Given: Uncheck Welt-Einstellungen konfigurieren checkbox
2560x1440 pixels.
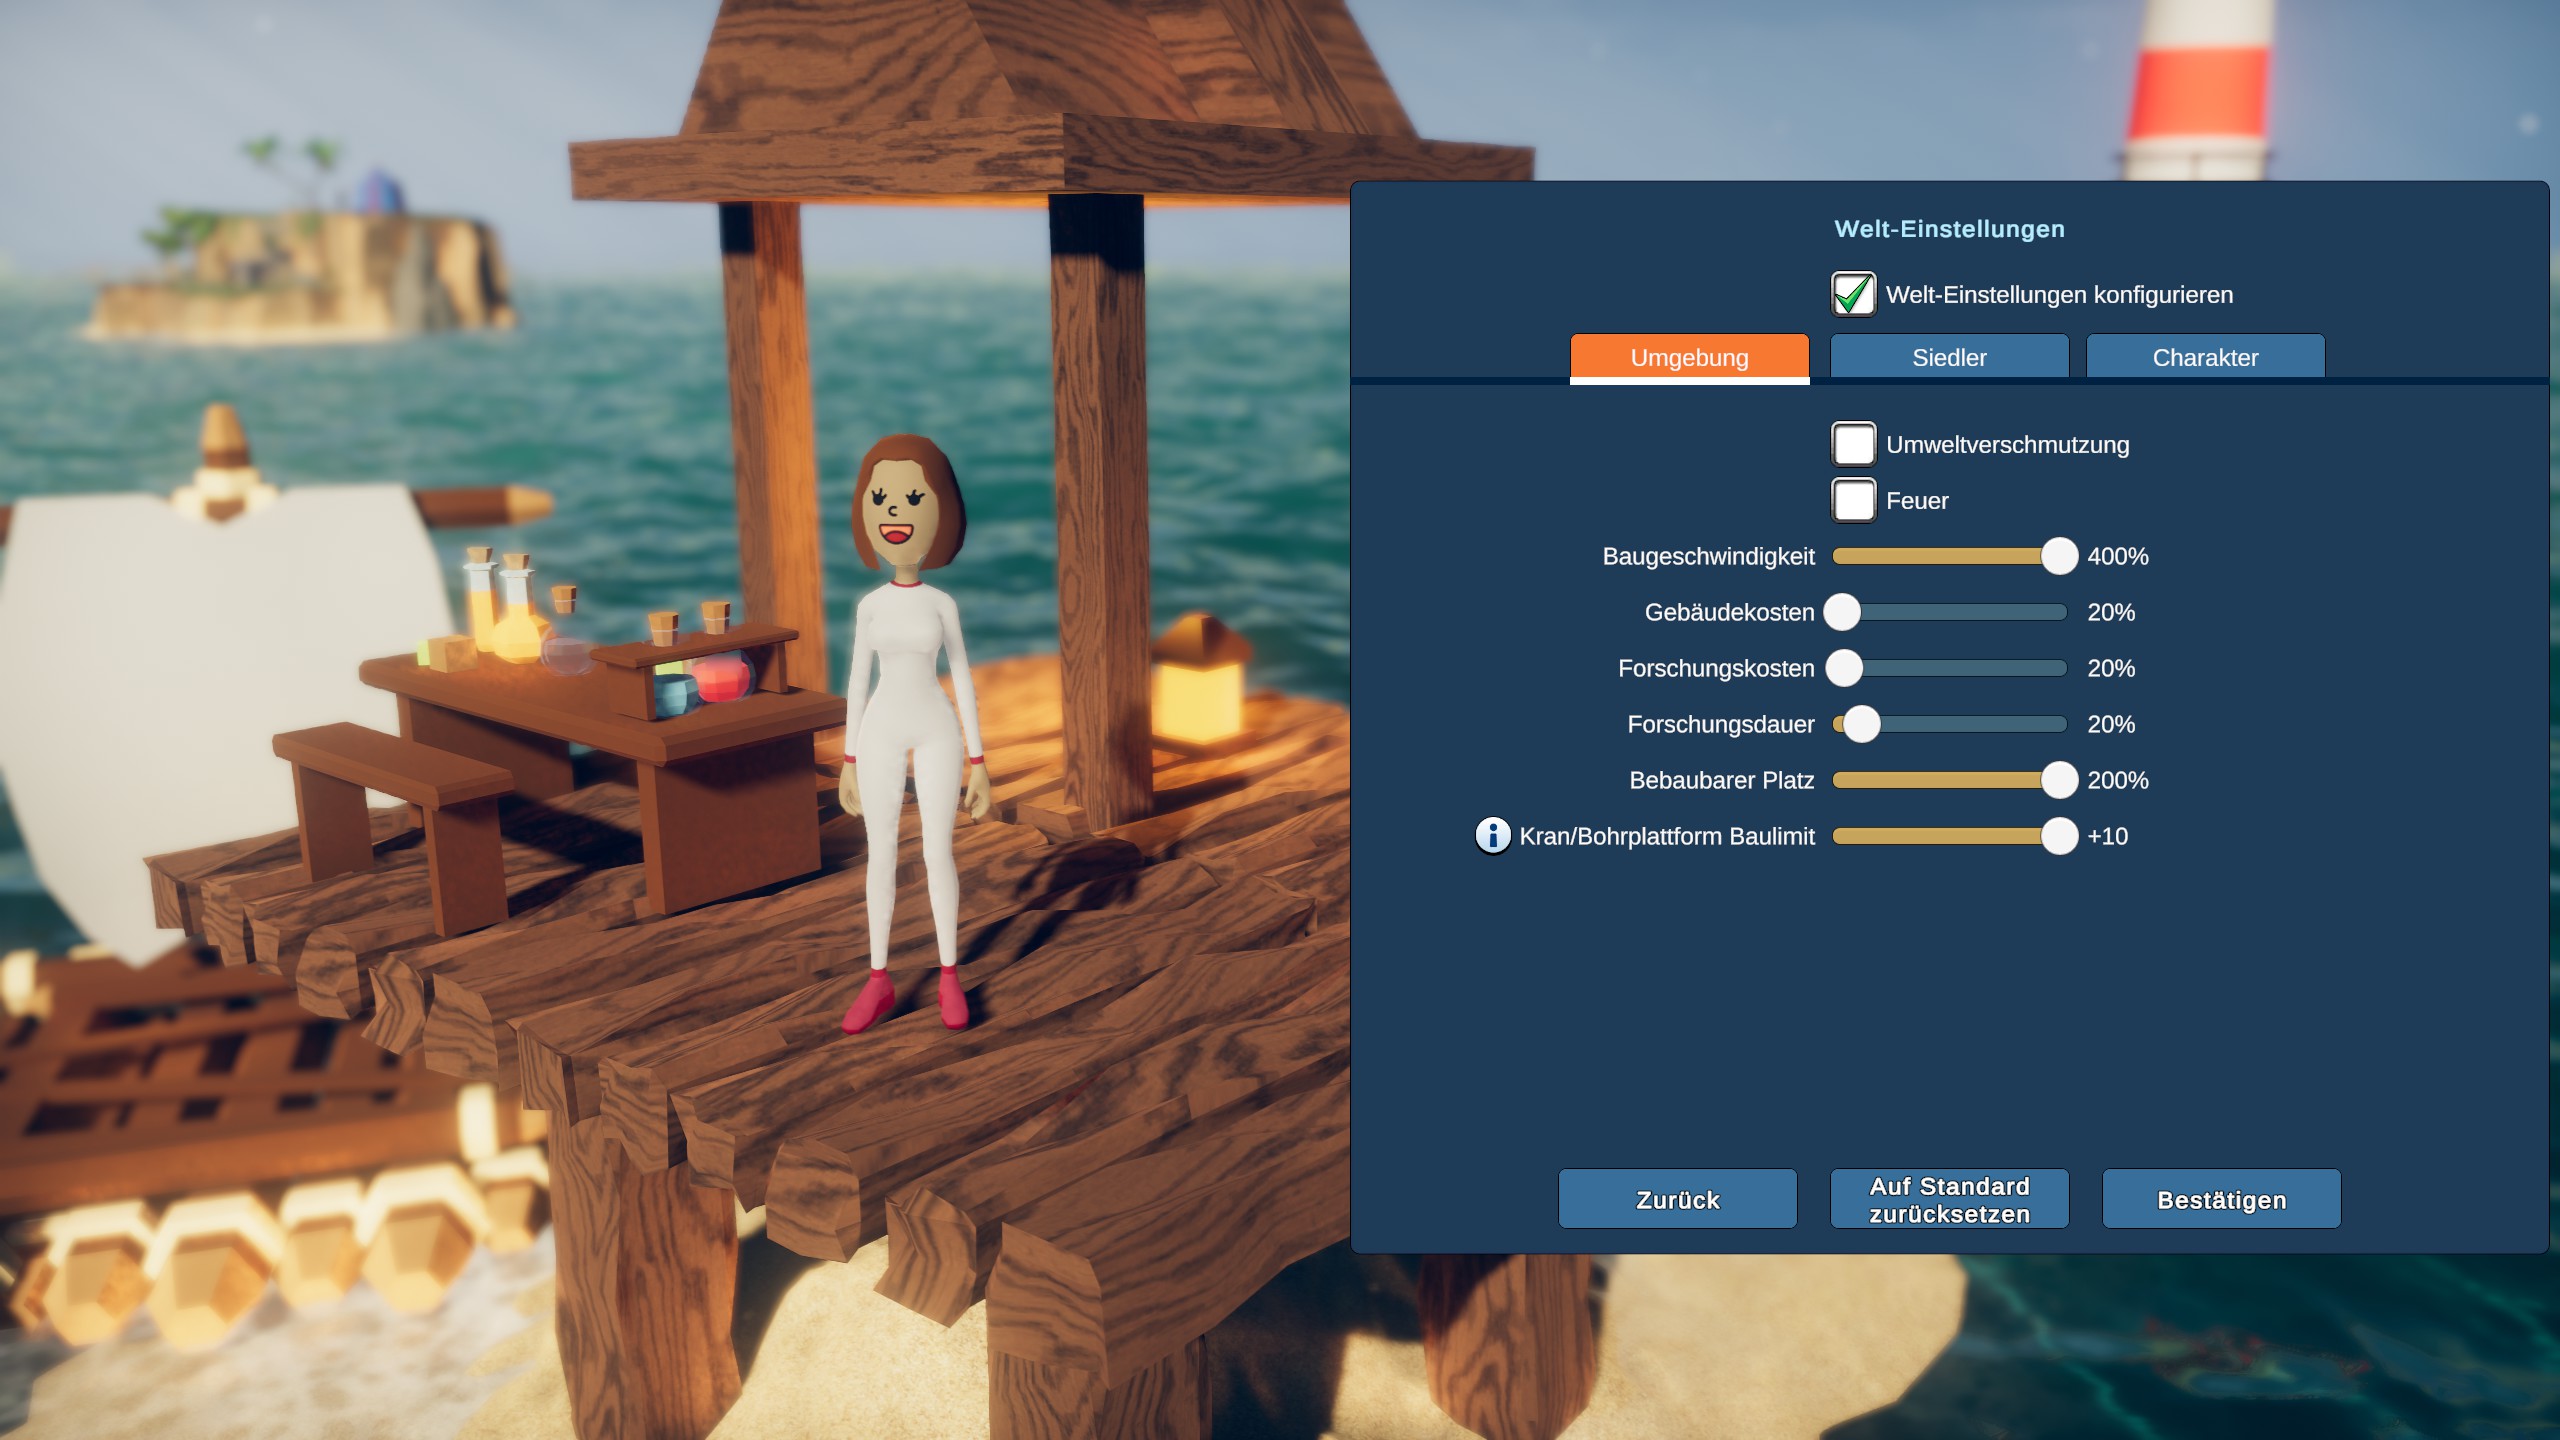Looking at the screenshot, I should tap(1853, 294).
